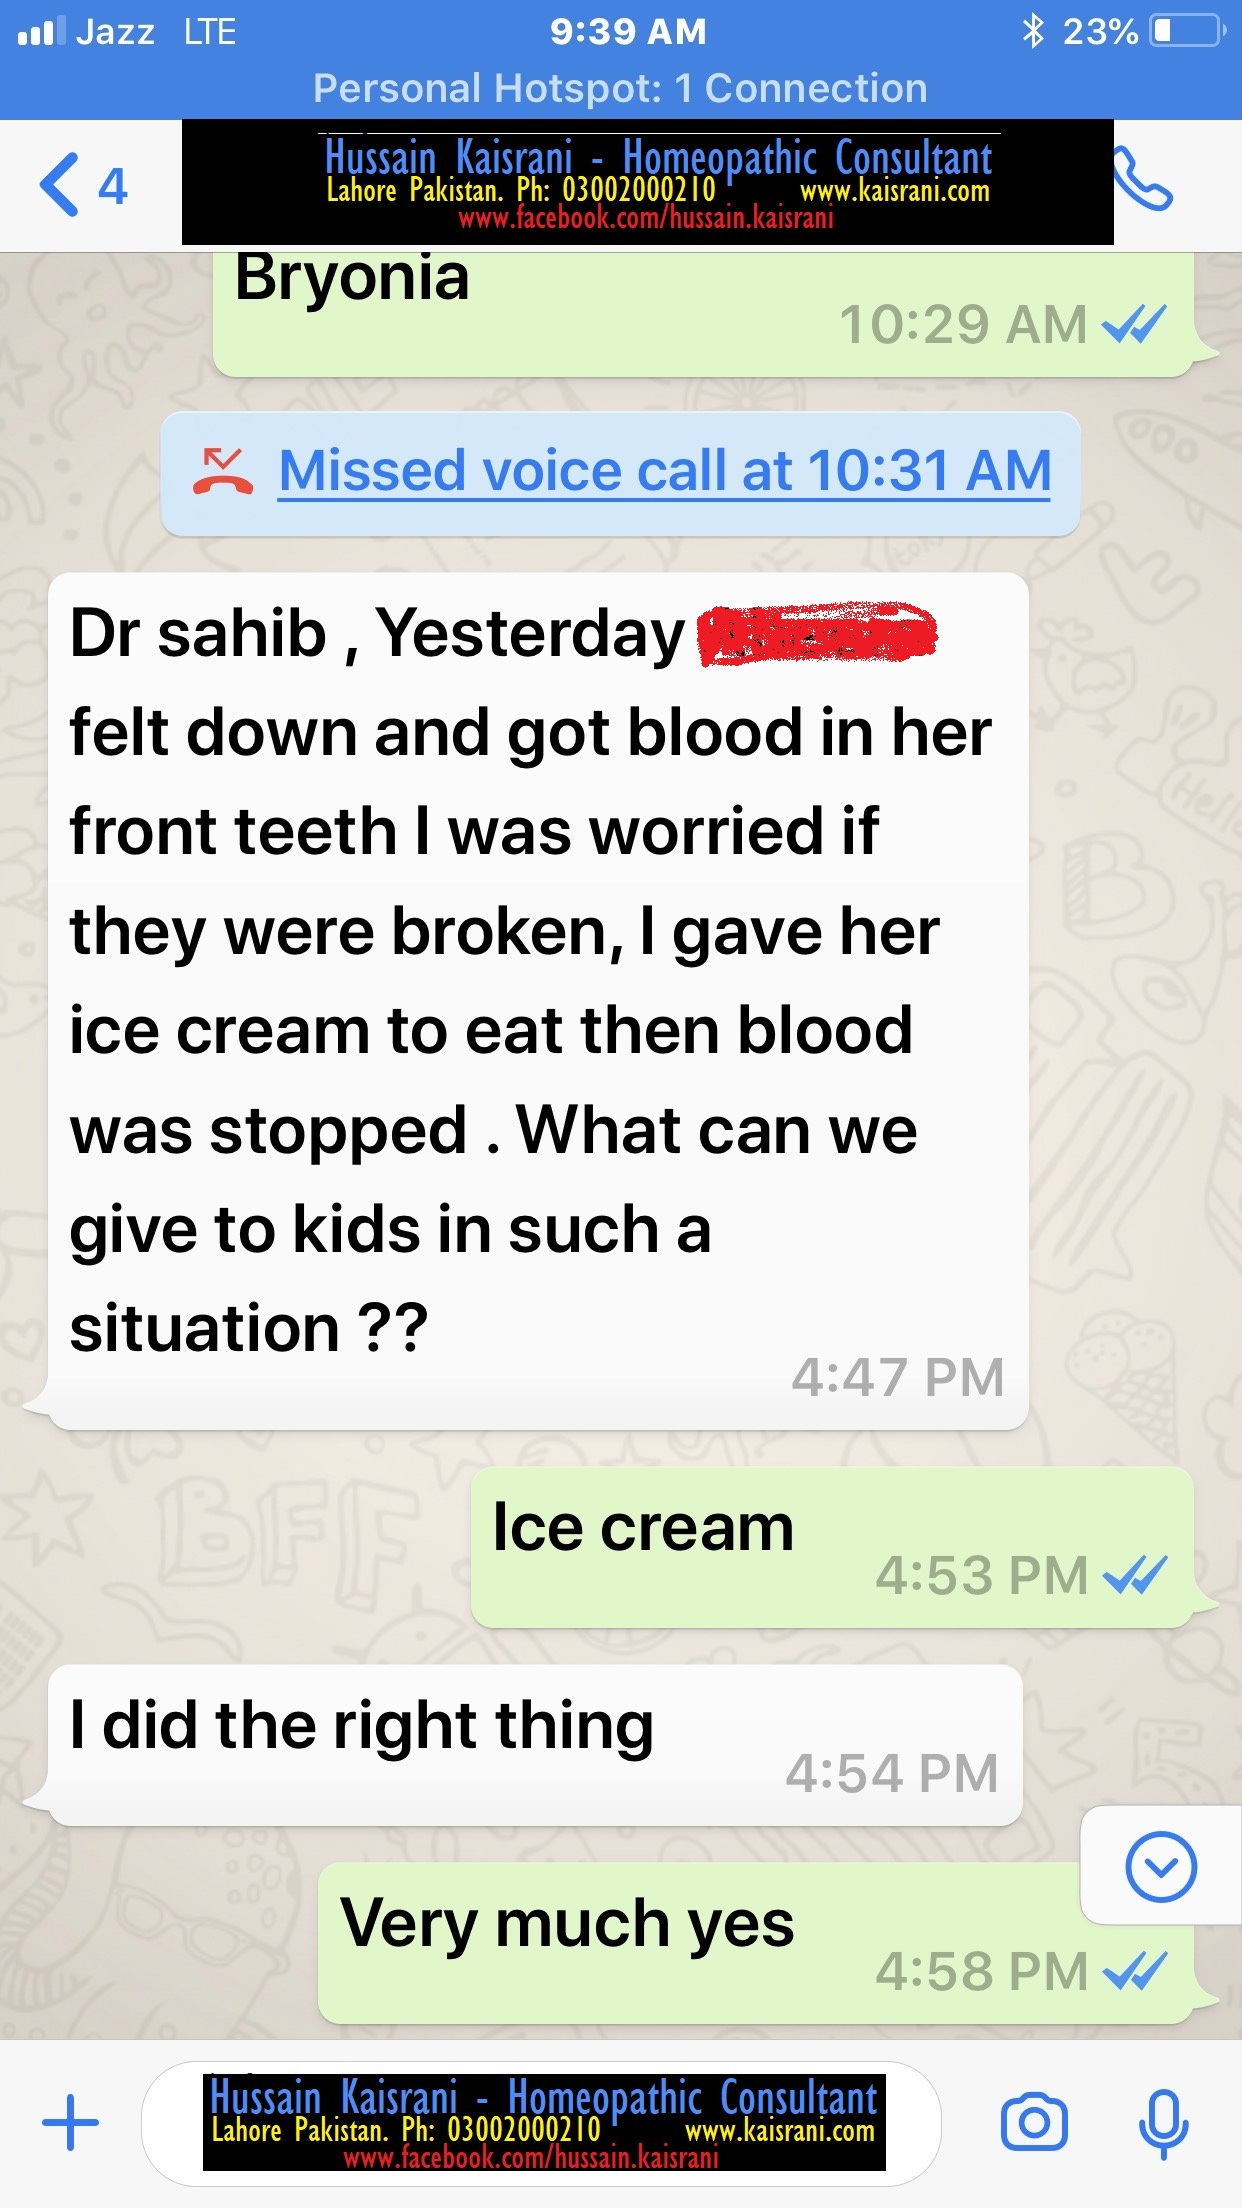
Task: Select the 'Ice cream' sent message
Action: coord(833,1547)
